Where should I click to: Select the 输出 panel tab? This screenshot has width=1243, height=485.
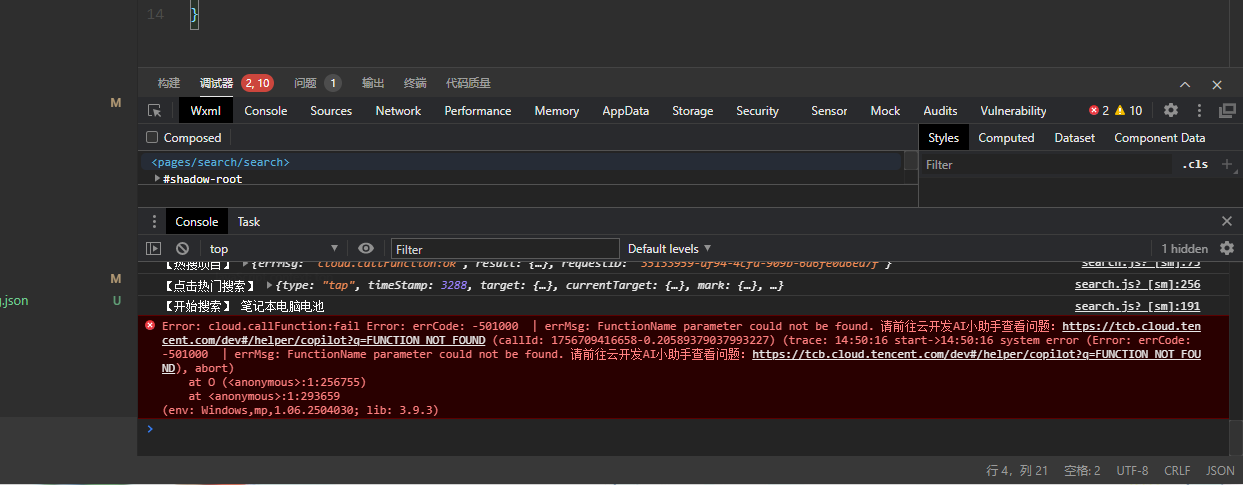click(x=373, y=83)
